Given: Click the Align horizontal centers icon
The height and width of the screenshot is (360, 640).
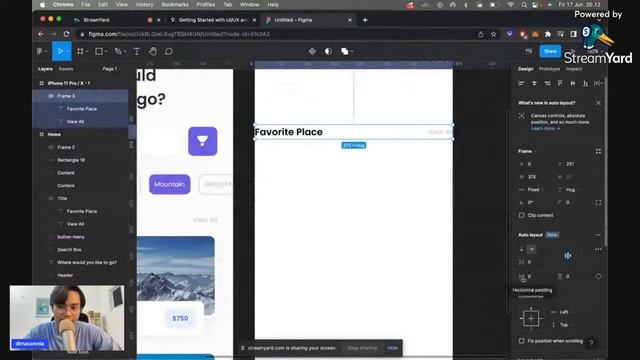Looking at the screenshot, I should [x=534, y=83].
